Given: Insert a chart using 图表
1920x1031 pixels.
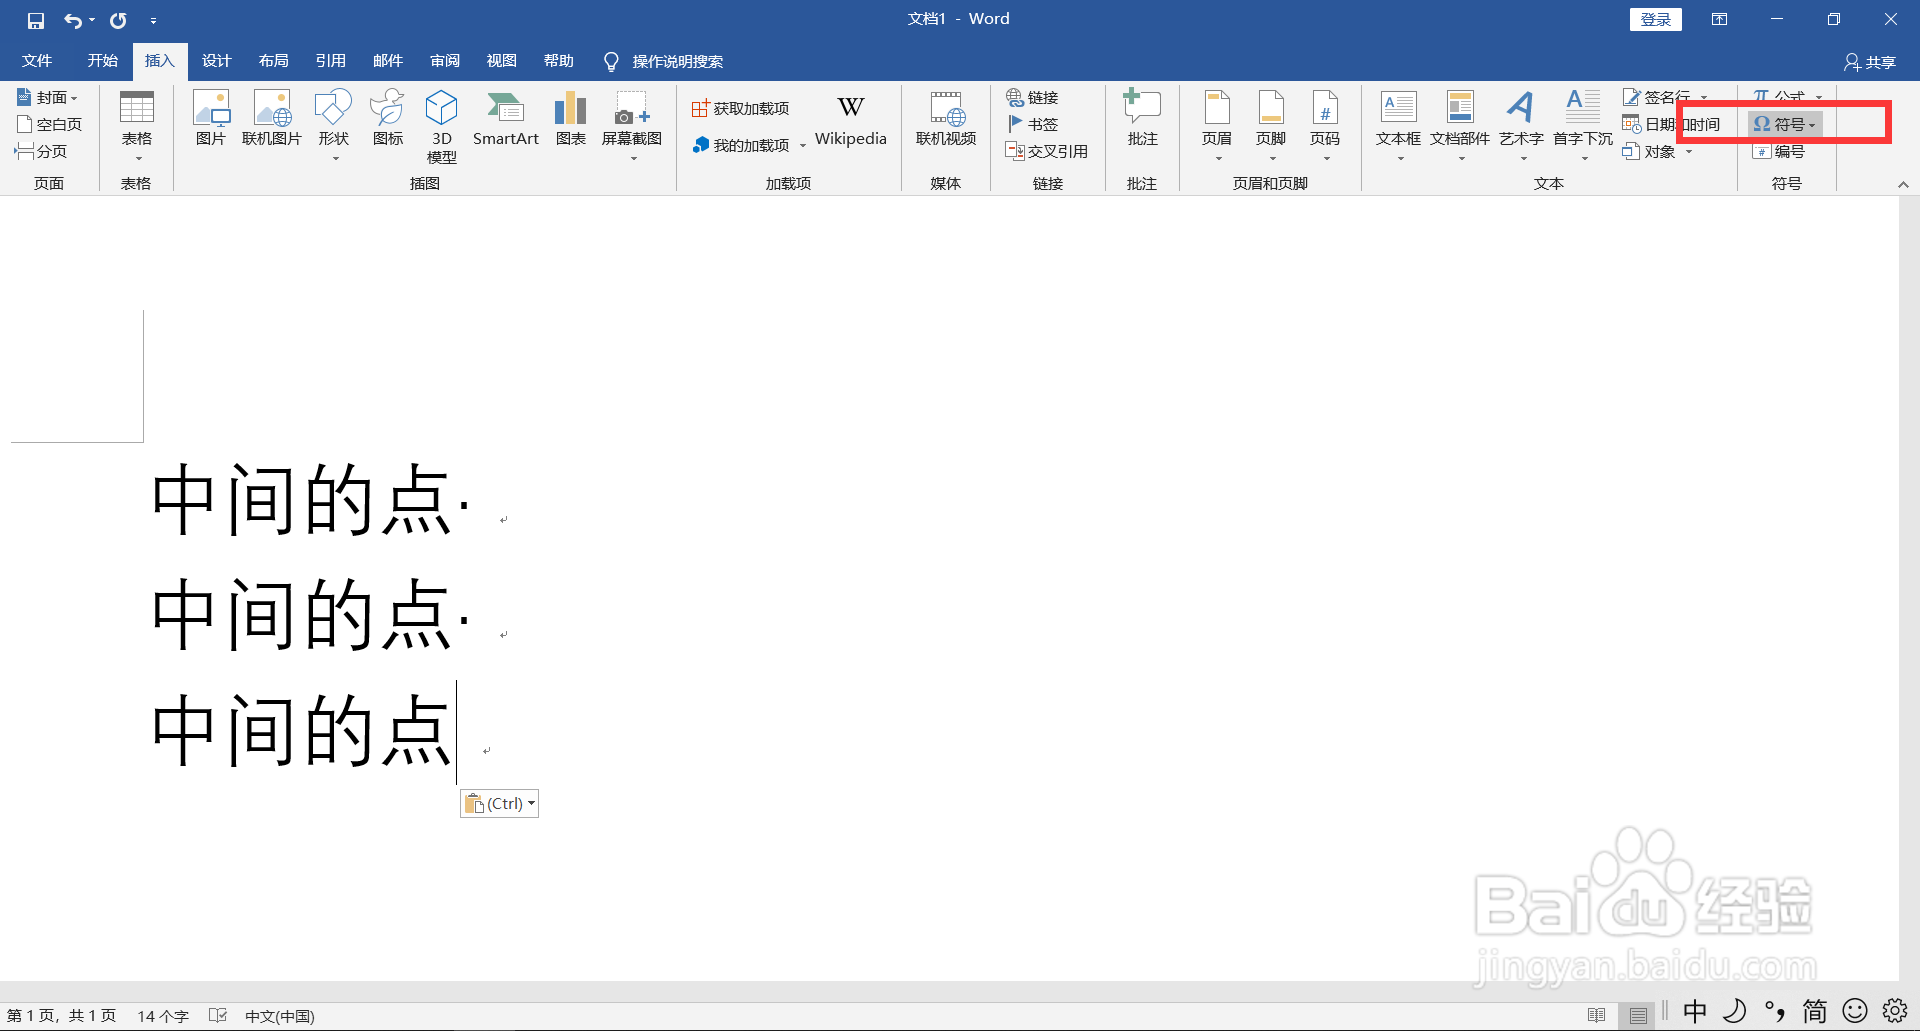Looking at the screenshot, I should [x=571, y=118].
